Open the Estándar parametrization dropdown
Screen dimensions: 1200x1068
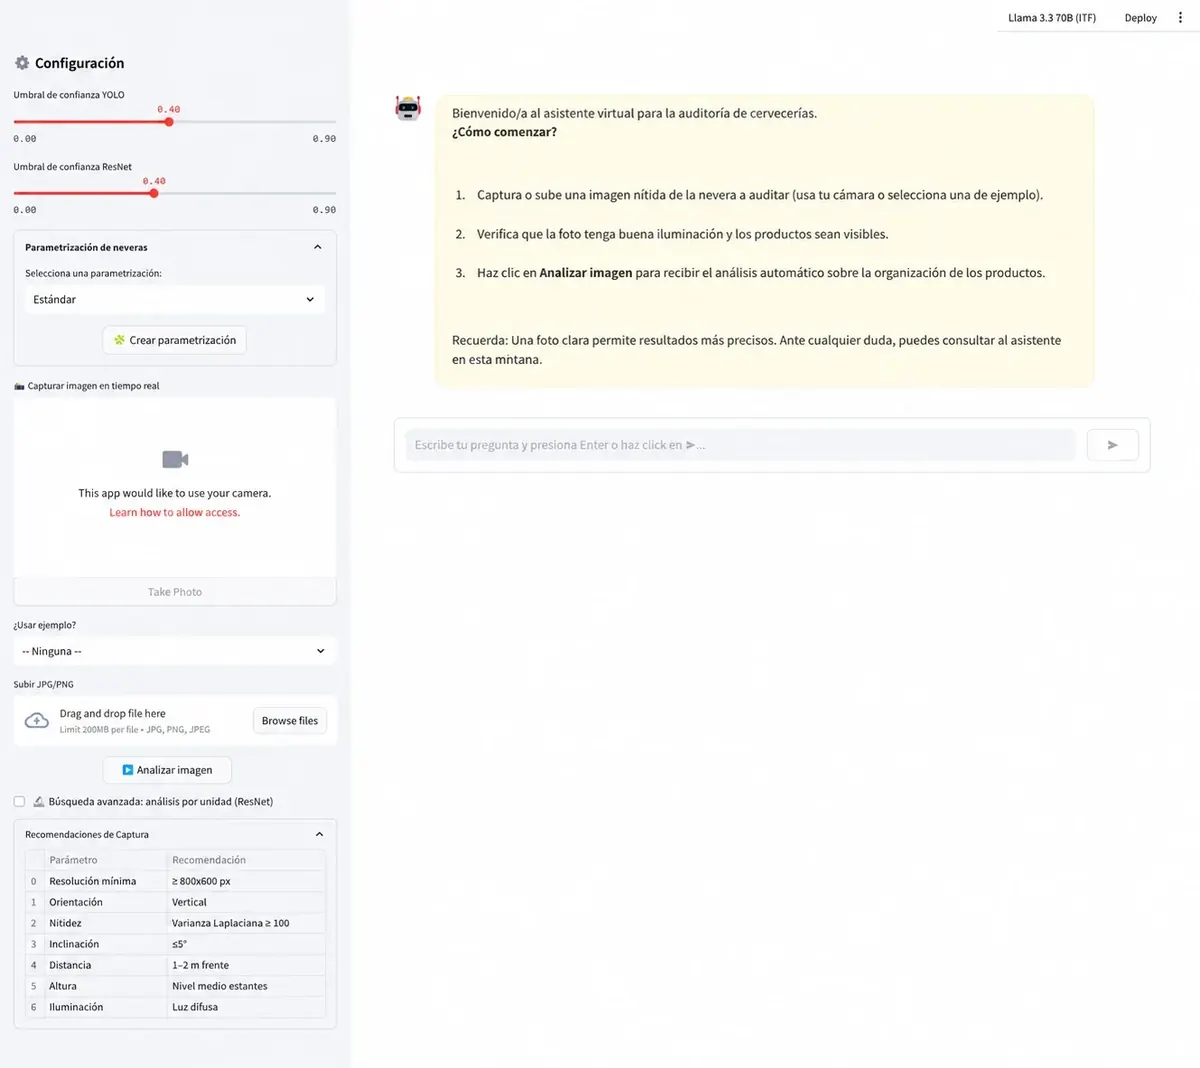[175, 299]
